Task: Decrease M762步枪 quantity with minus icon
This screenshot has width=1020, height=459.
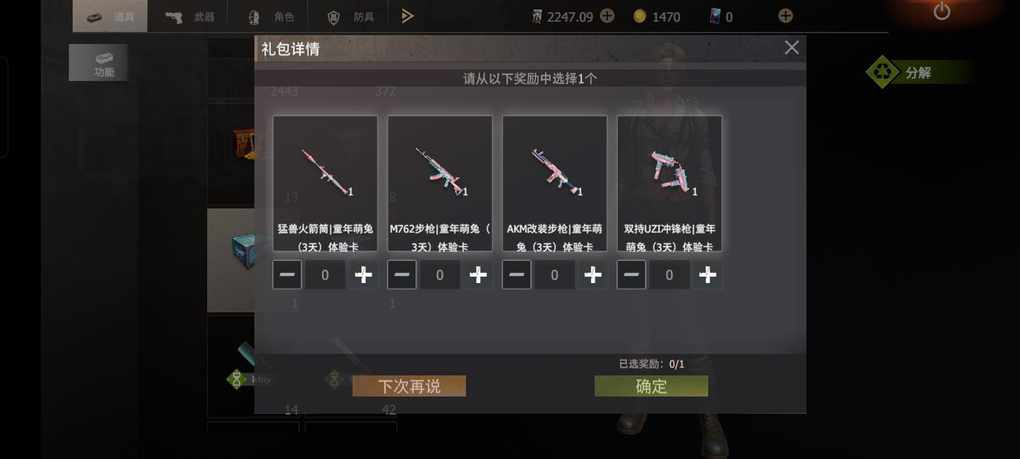Action: (402, 275)
